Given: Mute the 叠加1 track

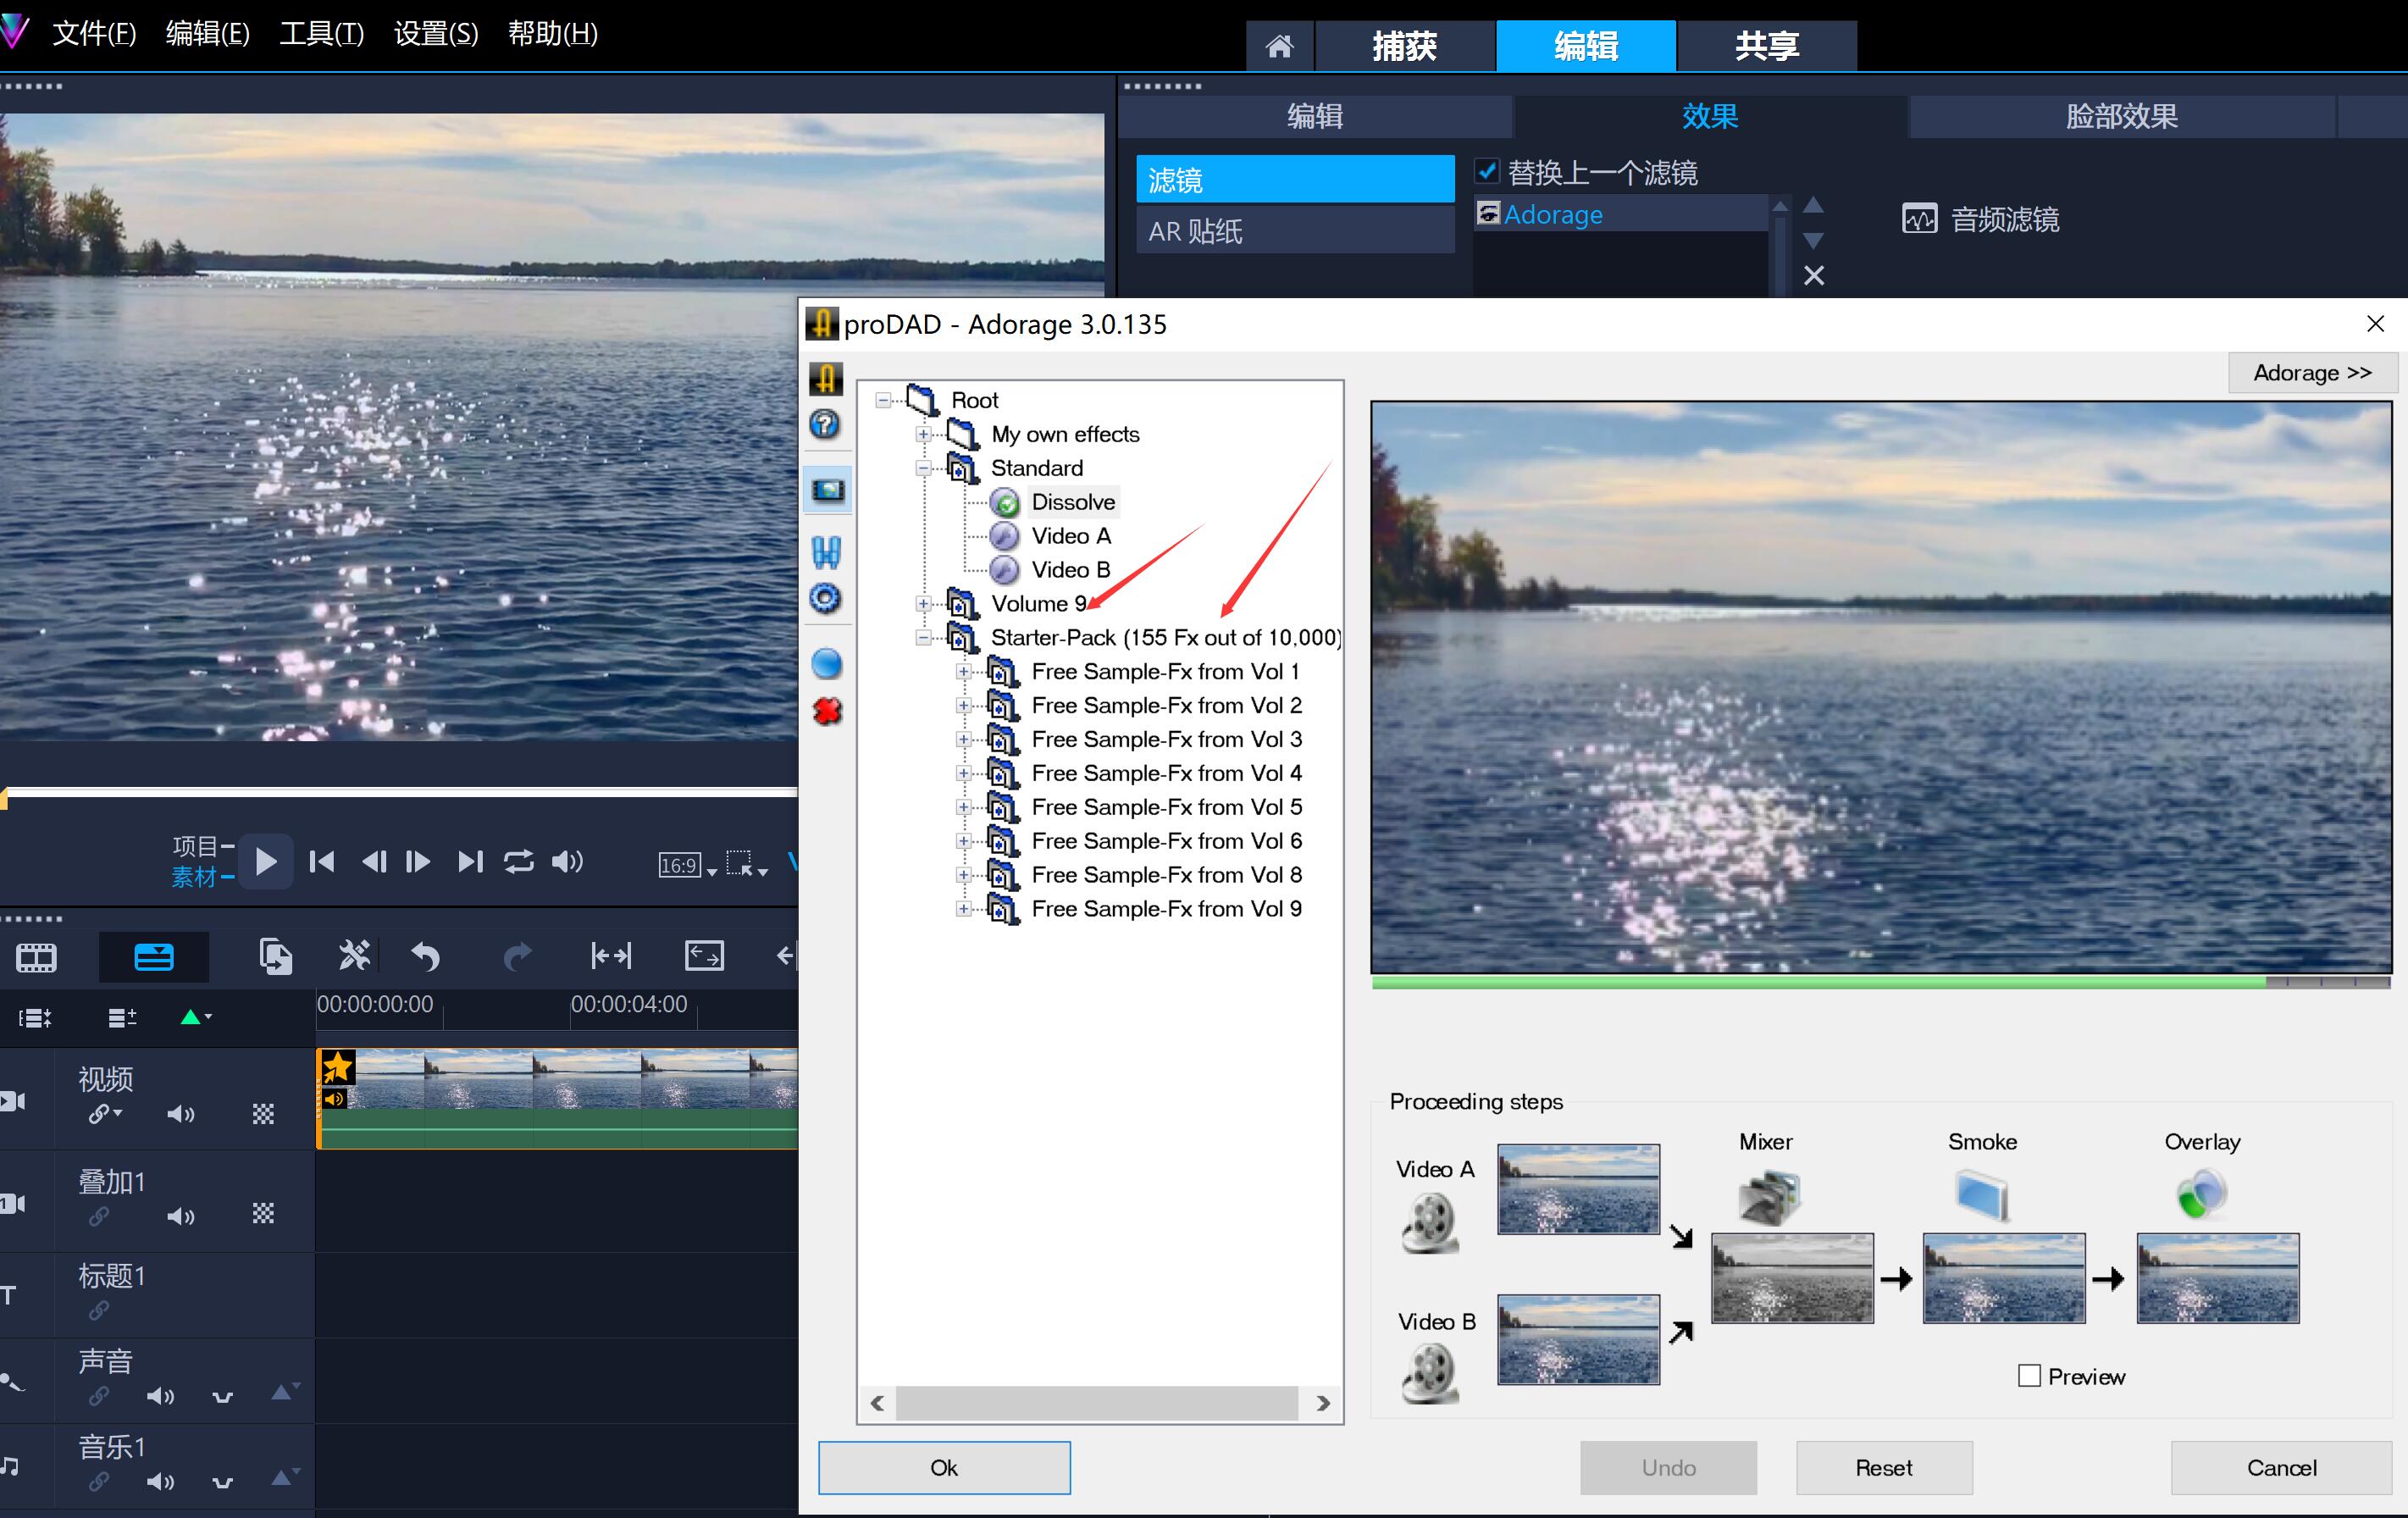Looking at the screenshot, I should point(180,1216).
